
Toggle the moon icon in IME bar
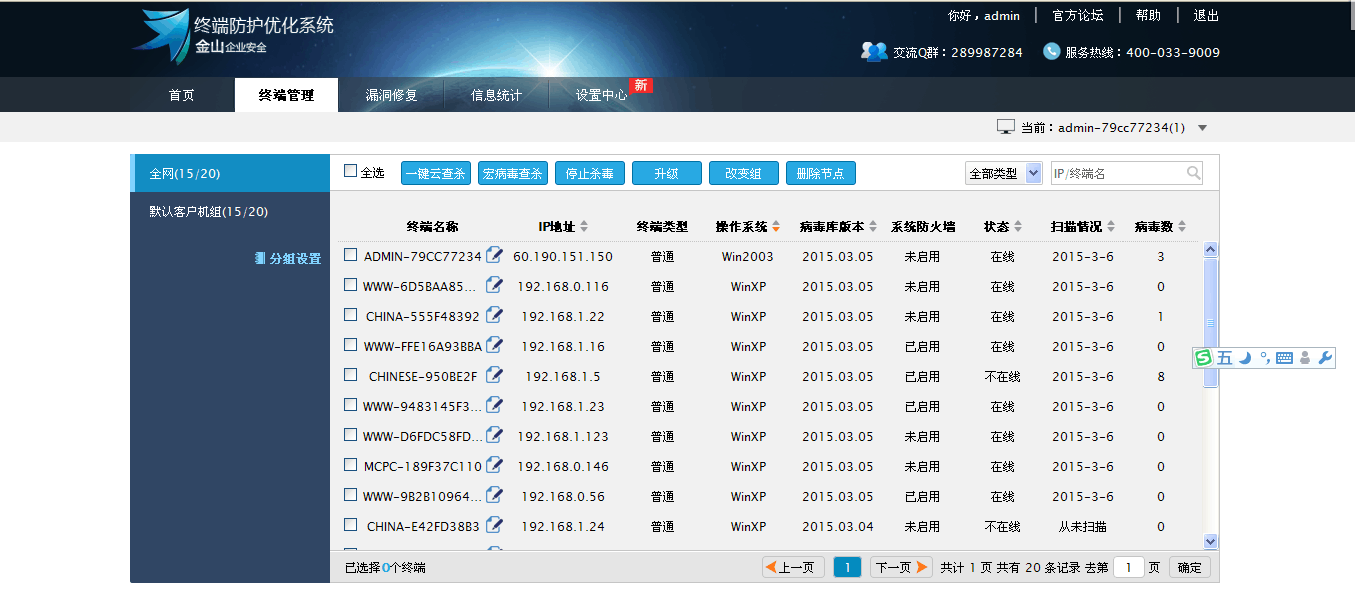click(1245, 358)
